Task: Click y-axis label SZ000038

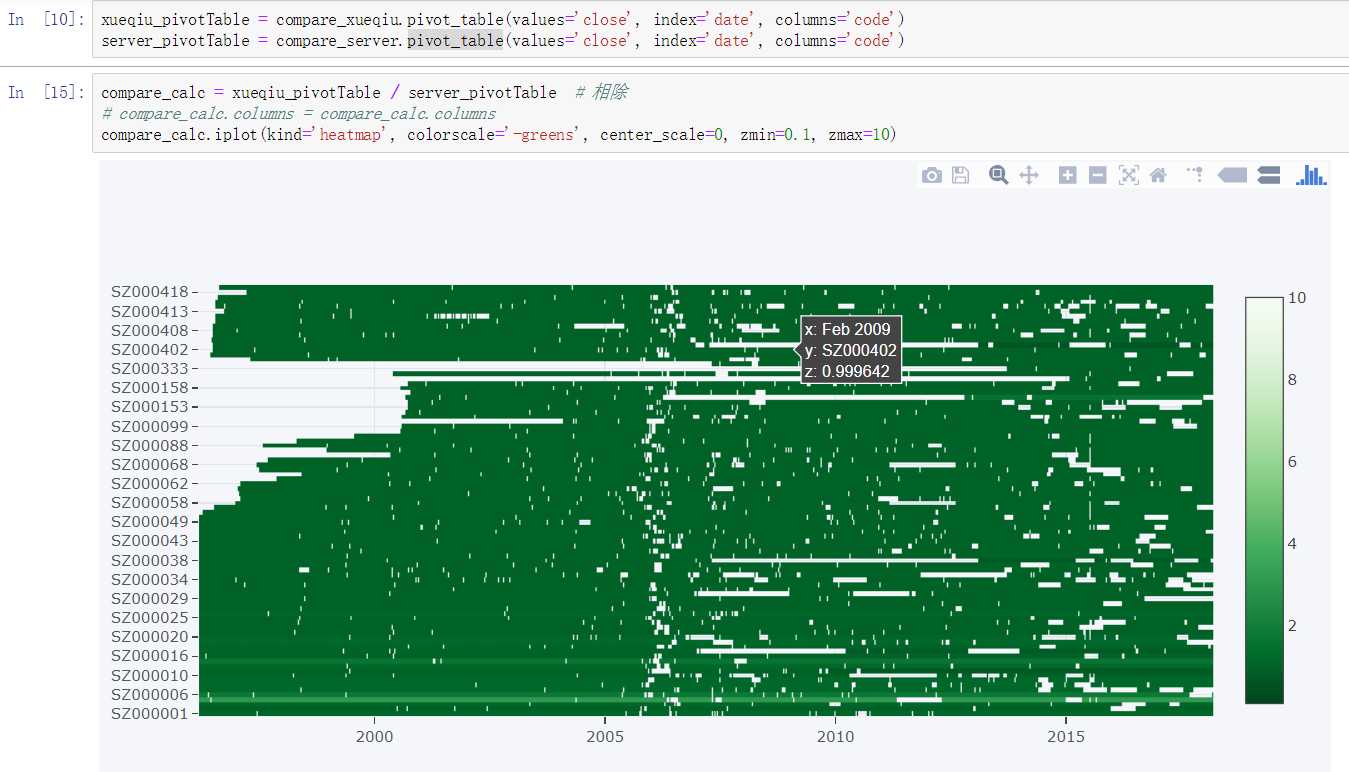Action: [149, 560]
